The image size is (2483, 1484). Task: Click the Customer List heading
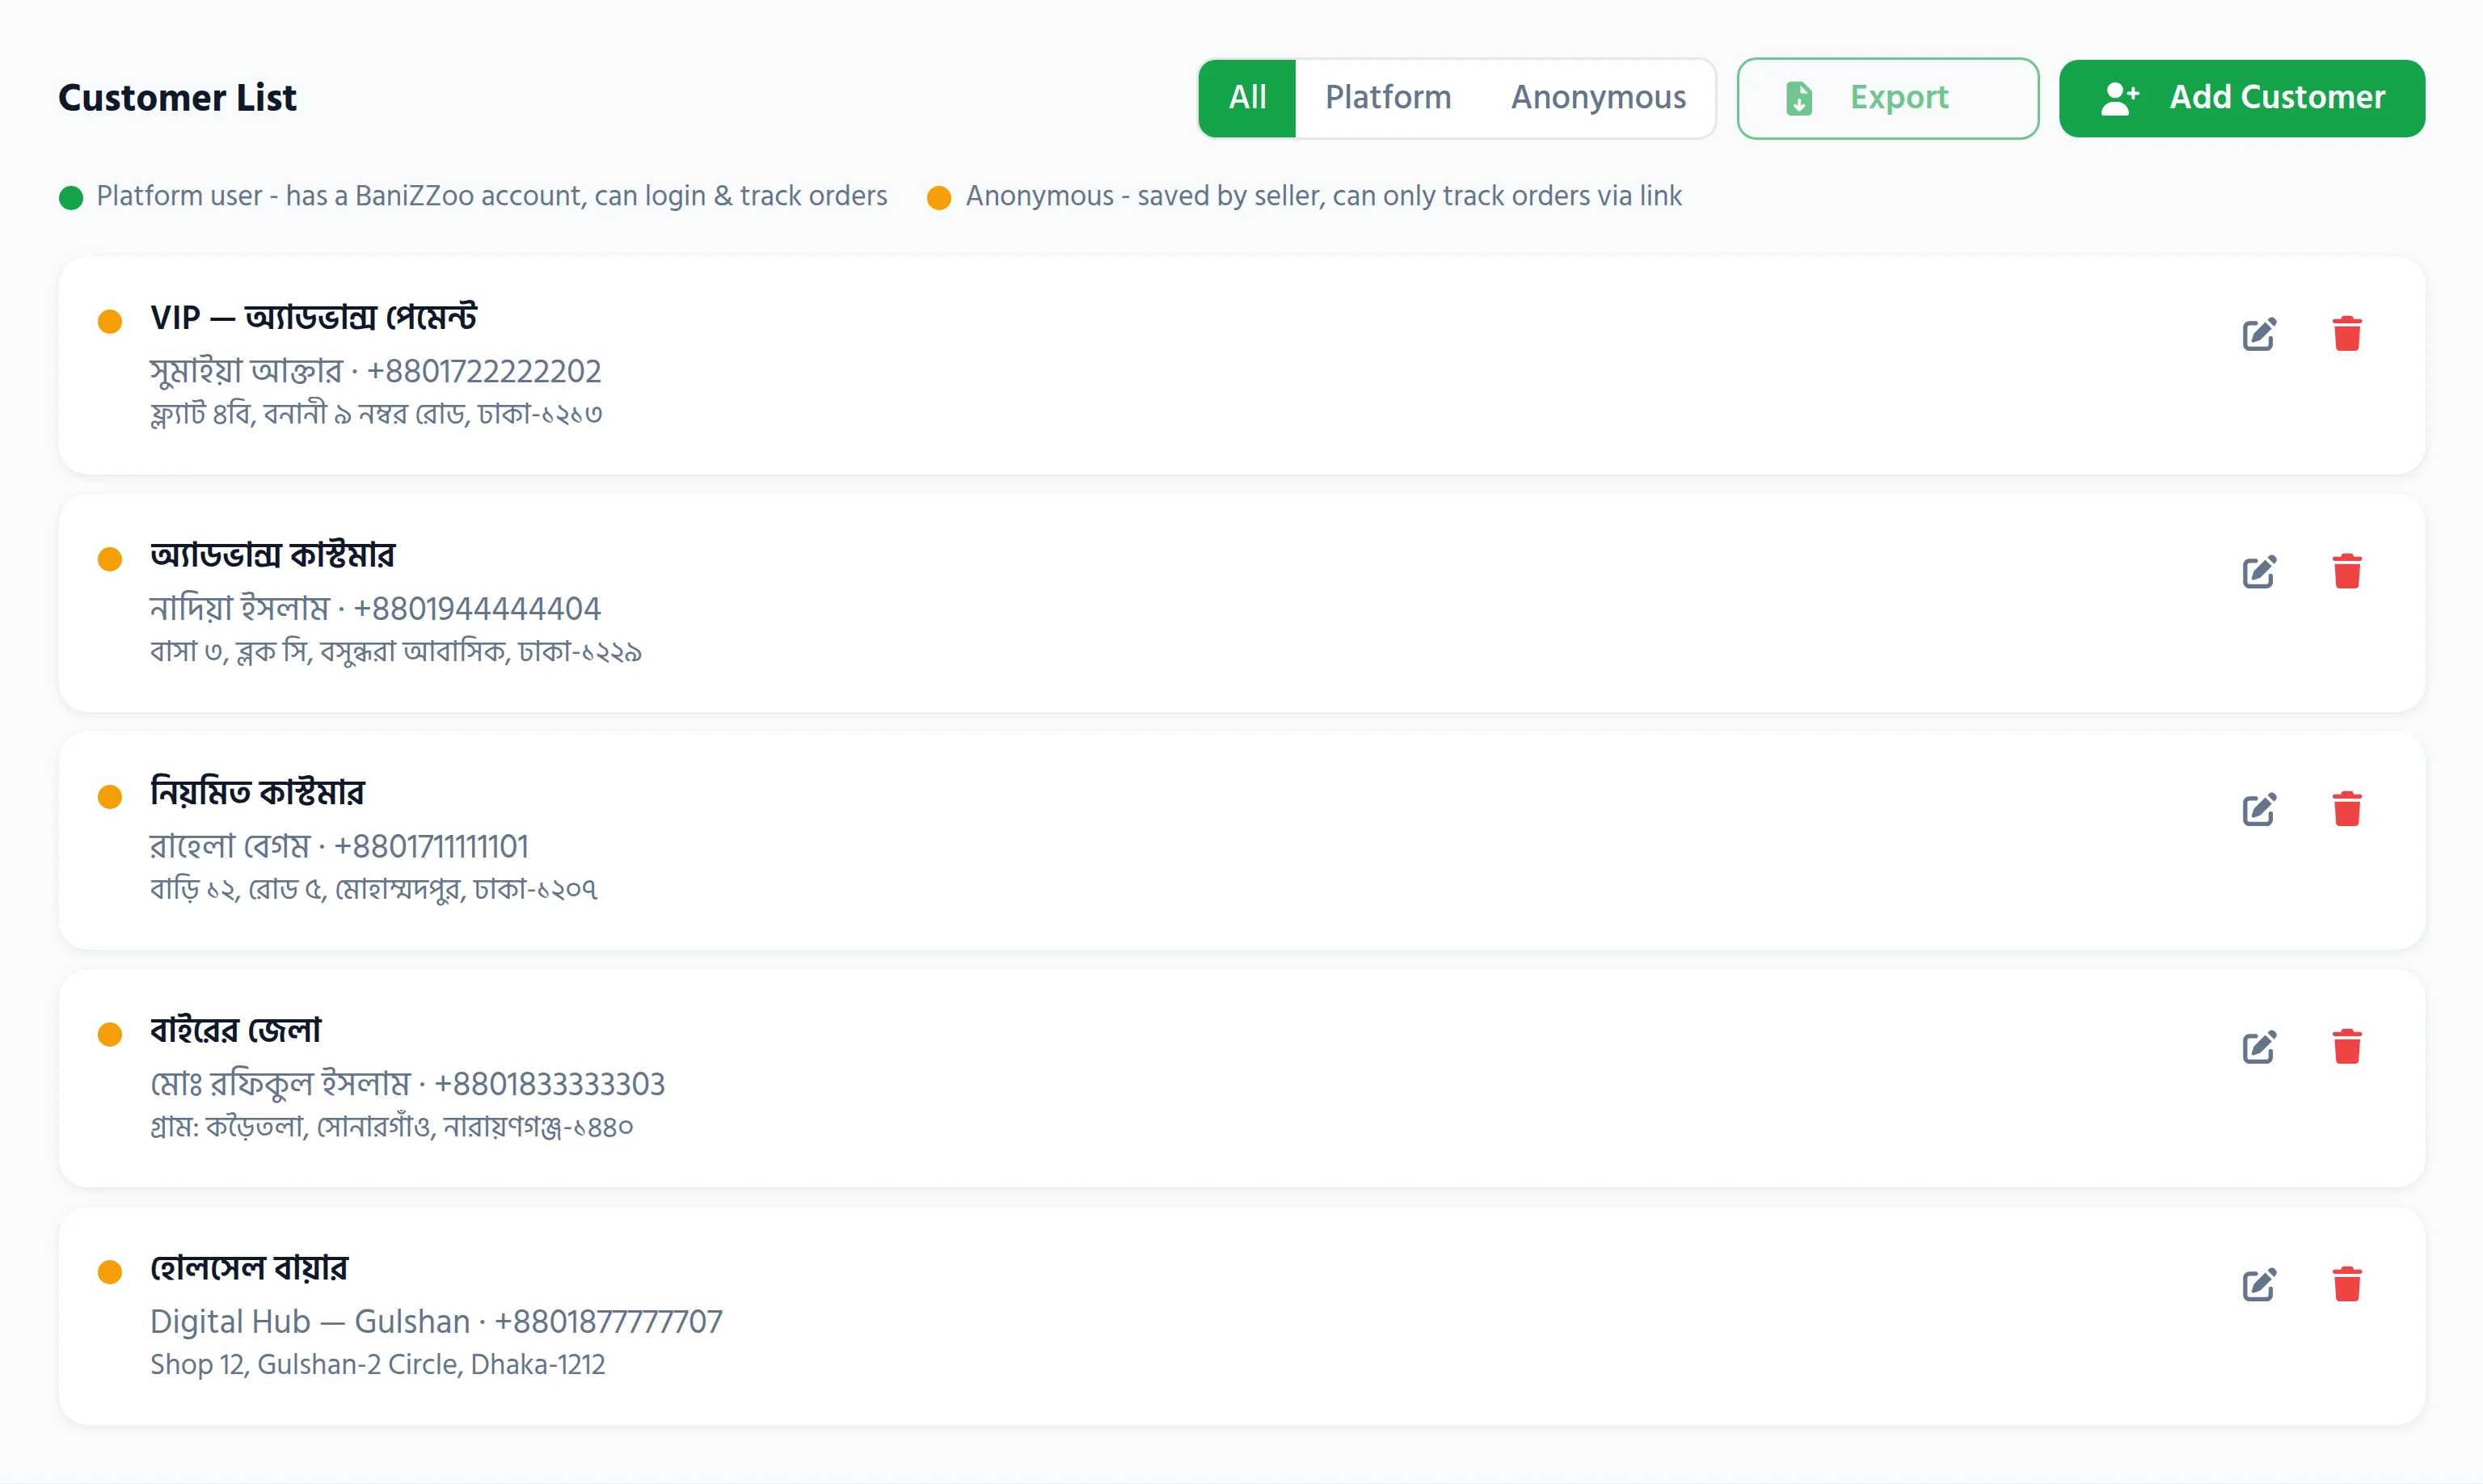pyautogui.click(x=177, y=98)
